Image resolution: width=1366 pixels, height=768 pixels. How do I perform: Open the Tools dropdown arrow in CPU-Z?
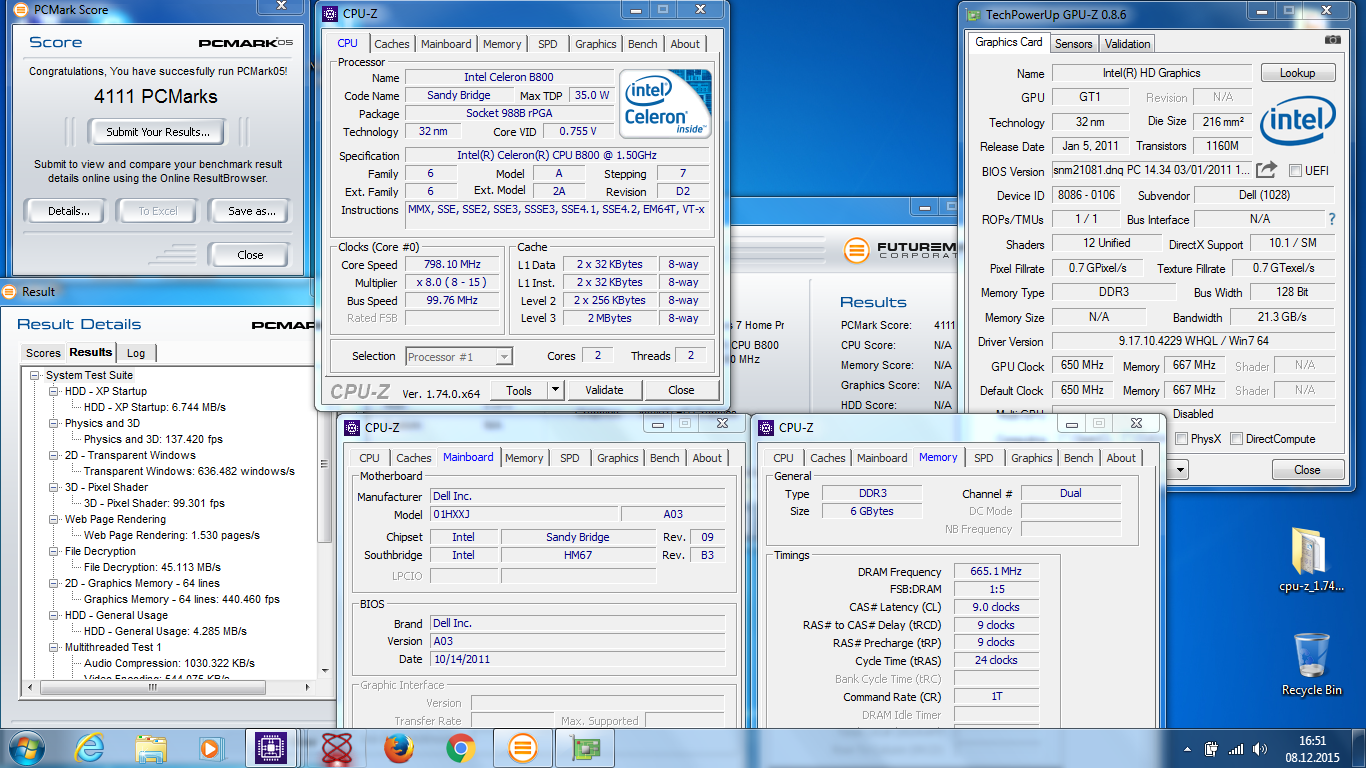pyautogui.click(x=556, y=390)
